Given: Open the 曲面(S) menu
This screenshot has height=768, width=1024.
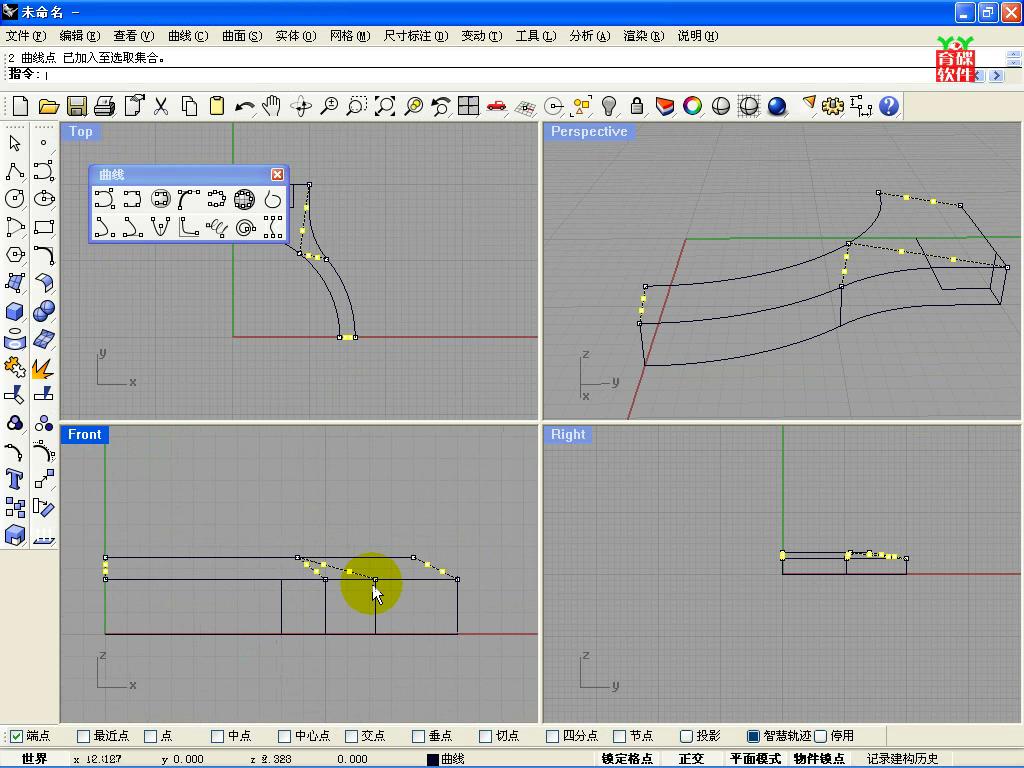Looking at the screenshot, I should point(242,36).
